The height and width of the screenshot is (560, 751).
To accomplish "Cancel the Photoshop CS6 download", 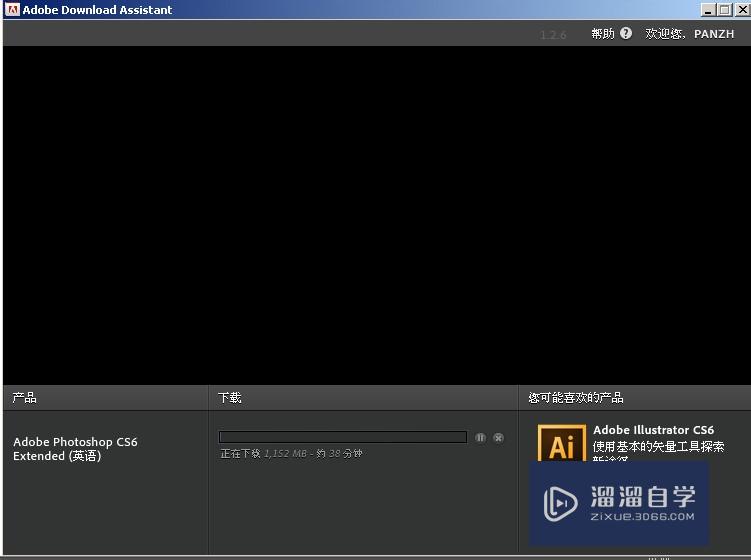I will coord(499,437).
